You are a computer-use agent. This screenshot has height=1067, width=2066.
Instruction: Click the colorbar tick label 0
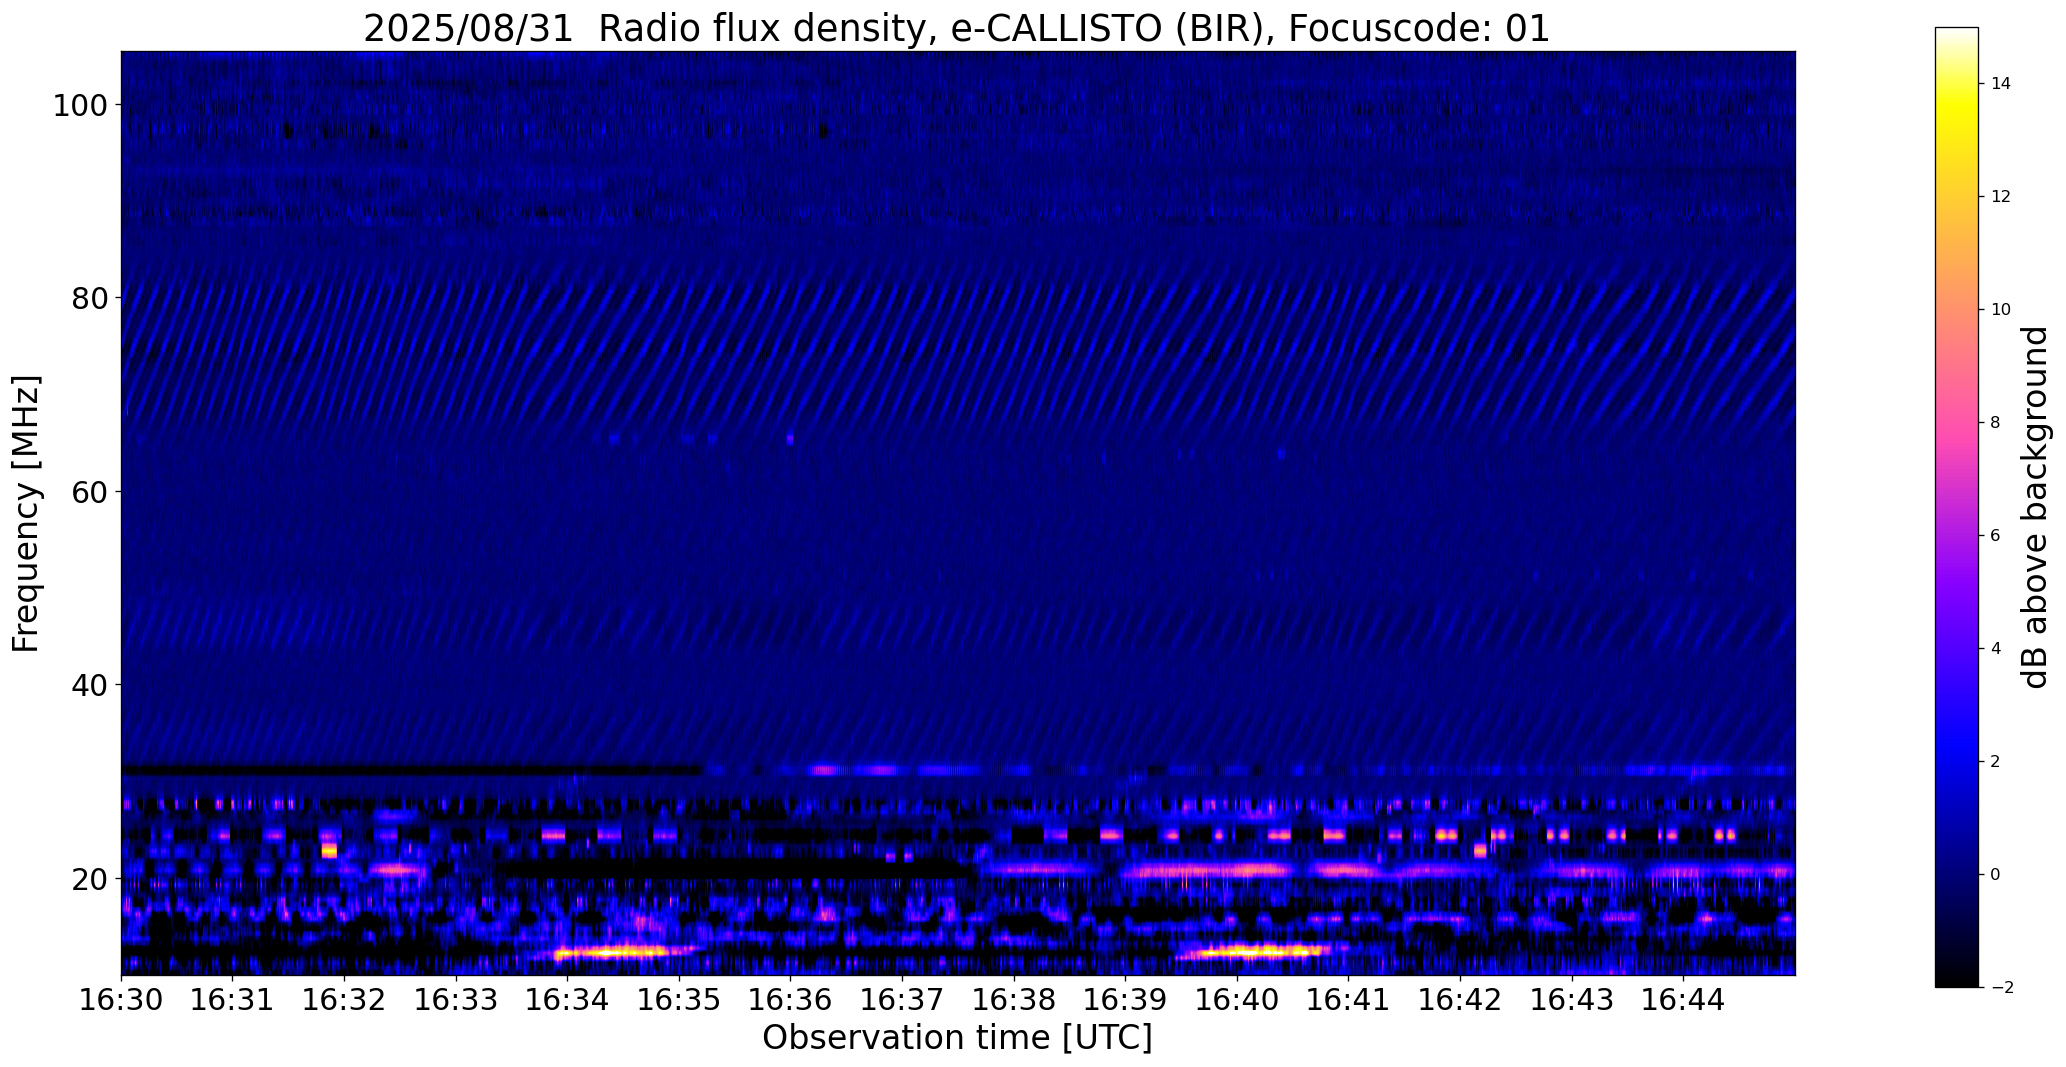tap(1996, 875)
